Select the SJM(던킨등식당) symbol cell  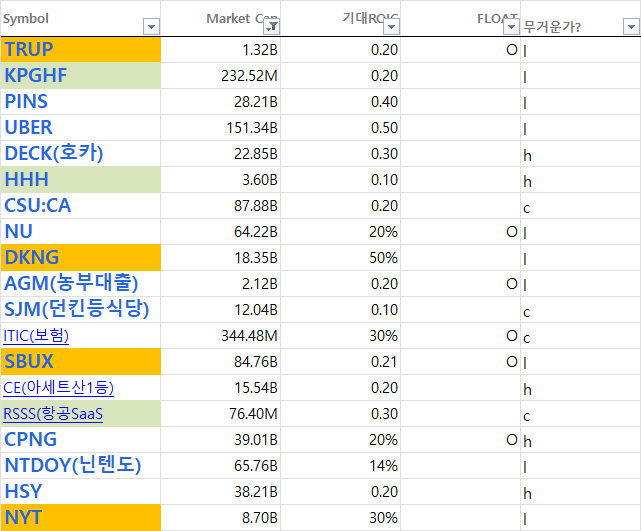[x=81, y=309]
